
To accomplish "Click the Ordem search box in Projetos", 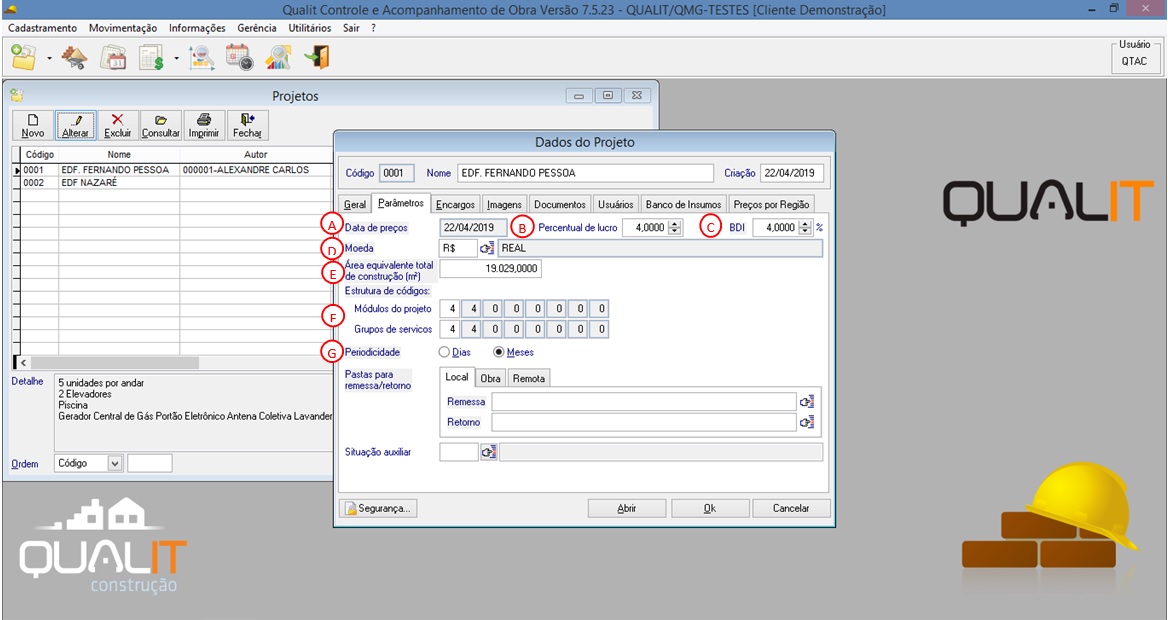I will click(150, 464).
